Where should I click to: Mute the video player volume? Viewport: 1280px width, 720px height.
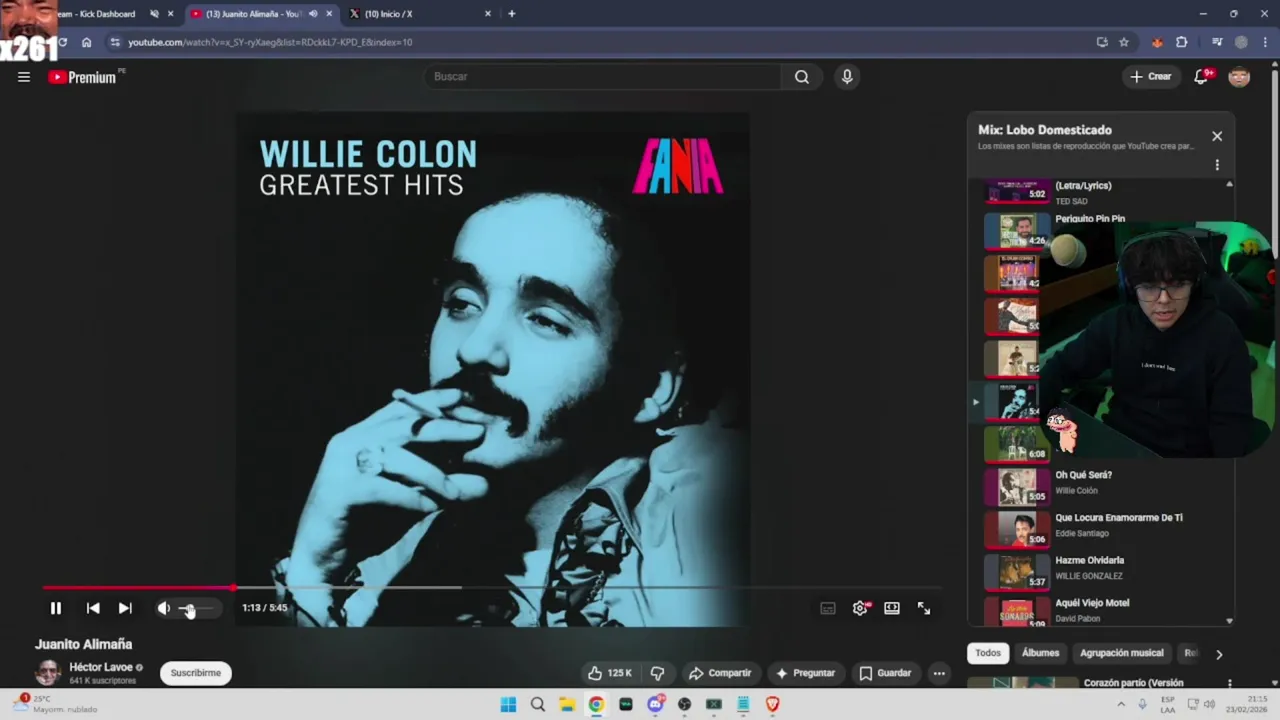[164, 608]
